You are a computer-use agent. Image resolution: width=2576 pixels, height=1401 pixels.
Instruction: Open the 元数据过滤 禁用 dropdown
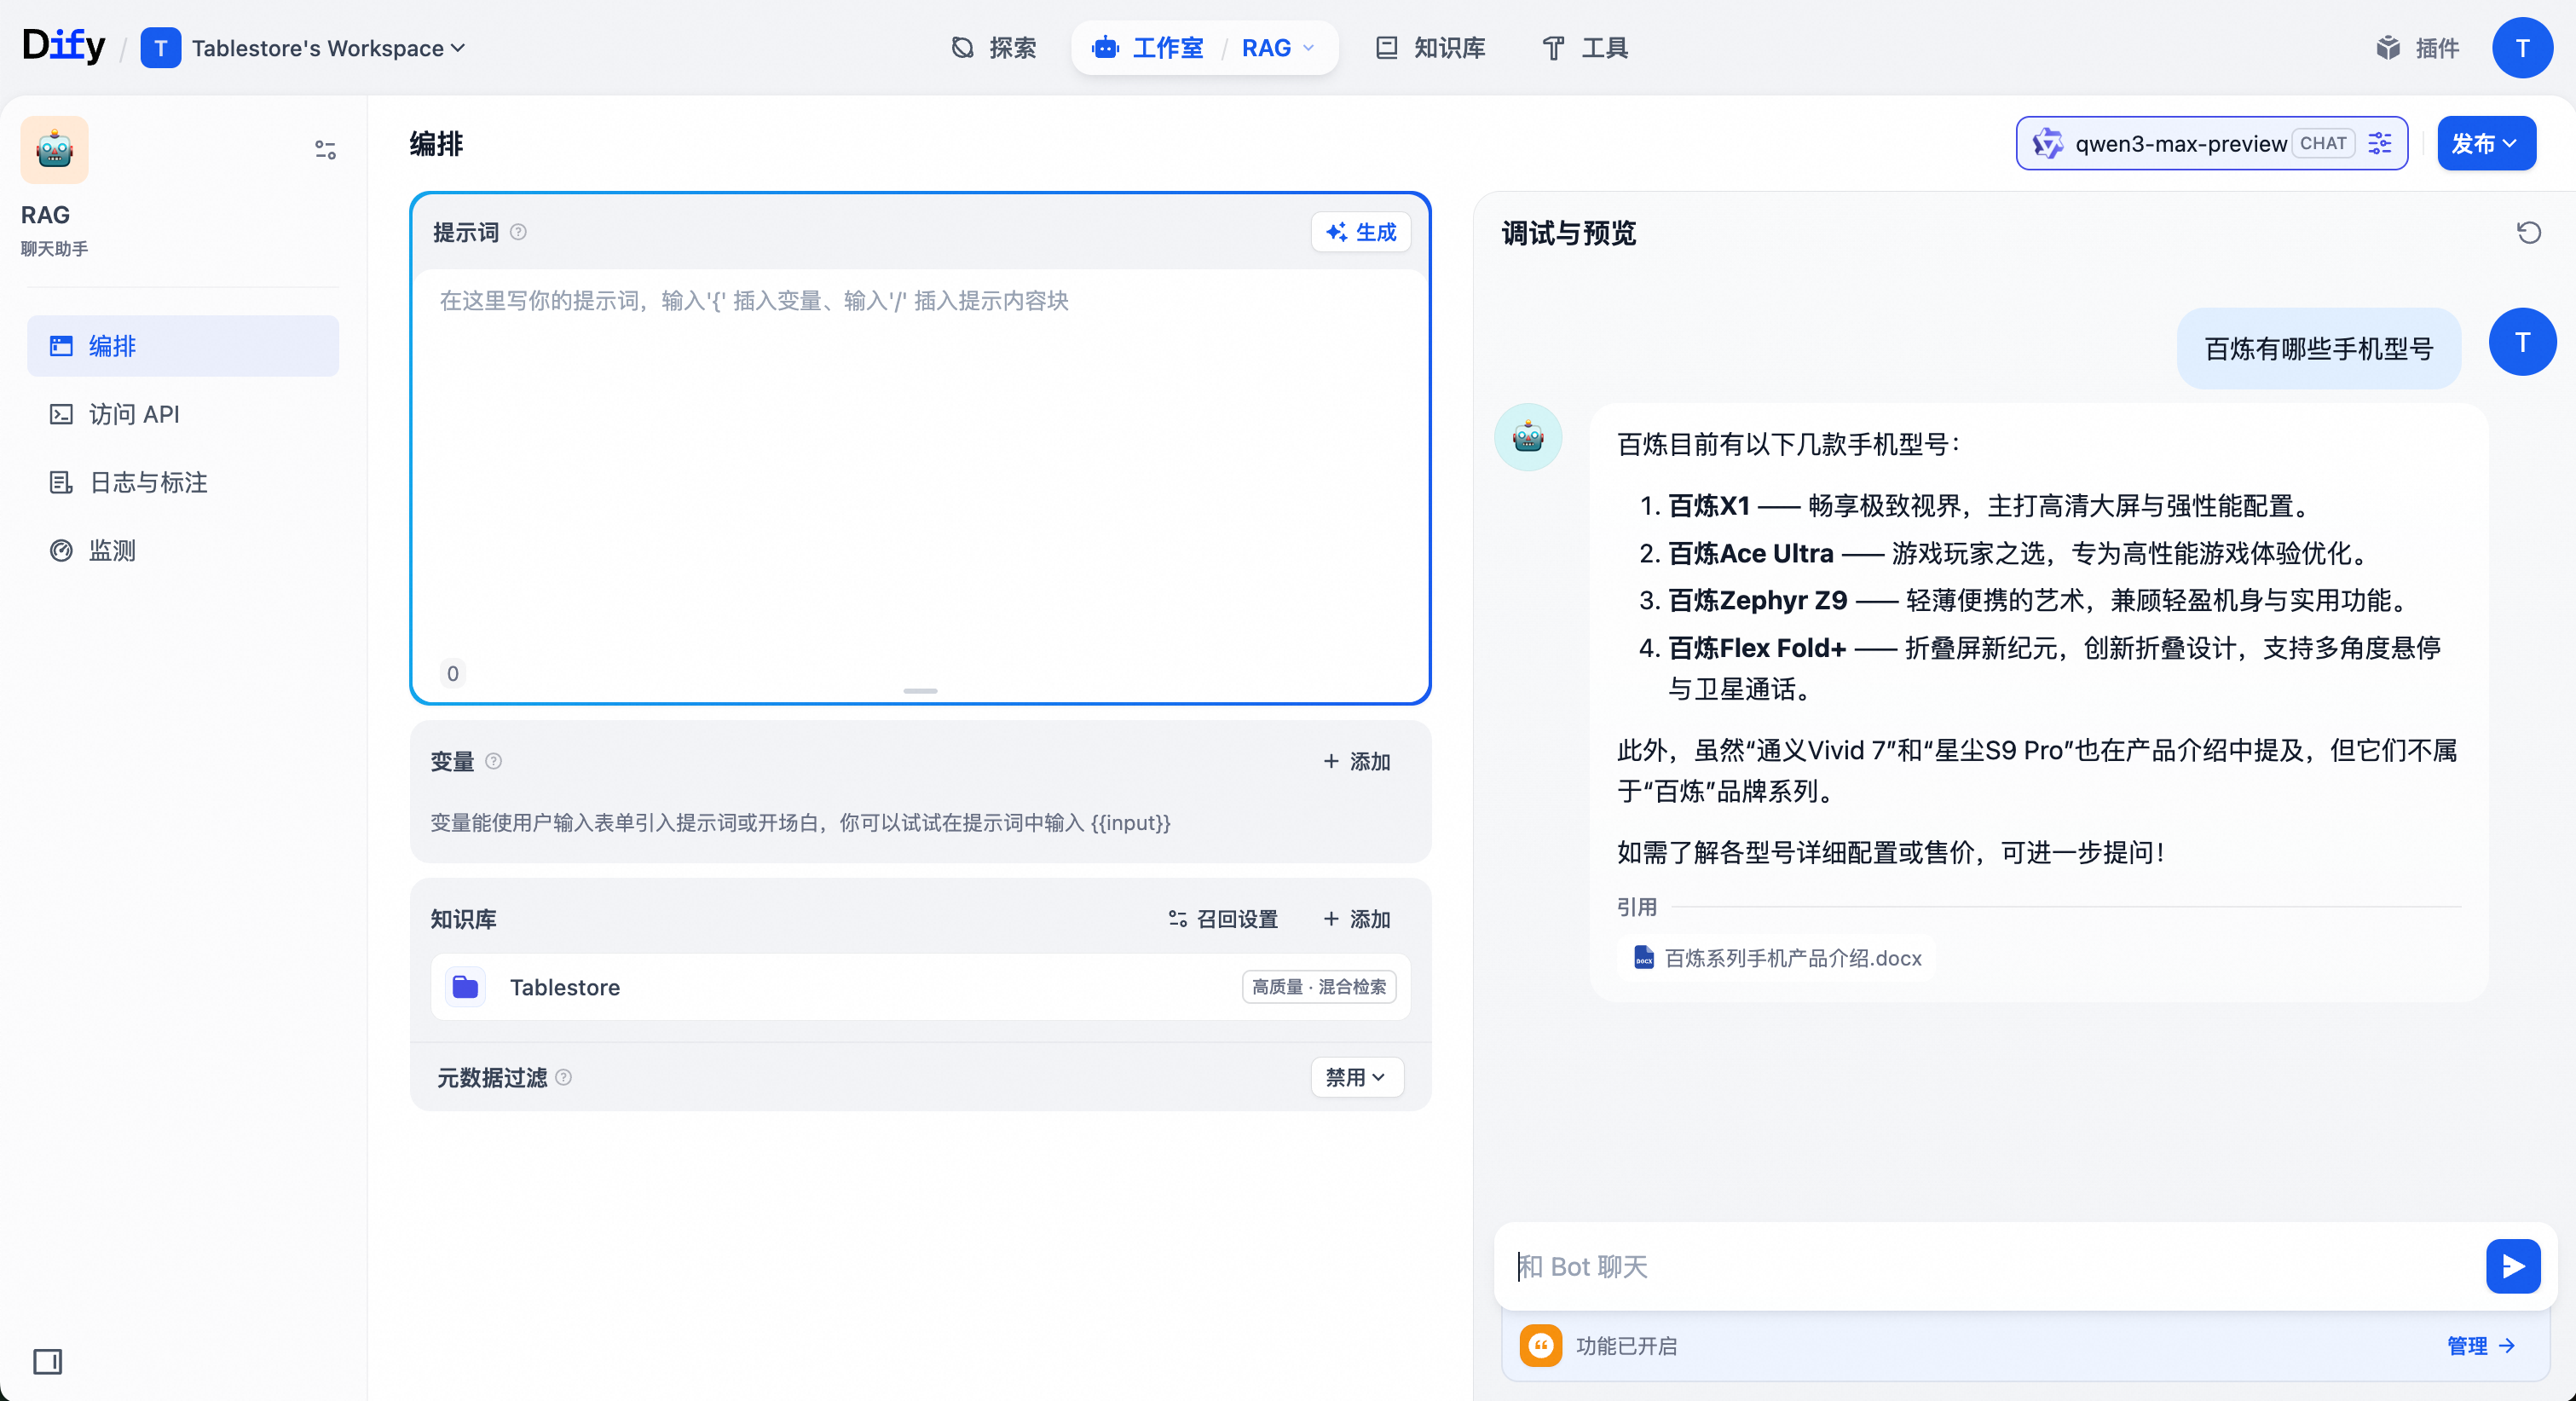(1356, 1077)
